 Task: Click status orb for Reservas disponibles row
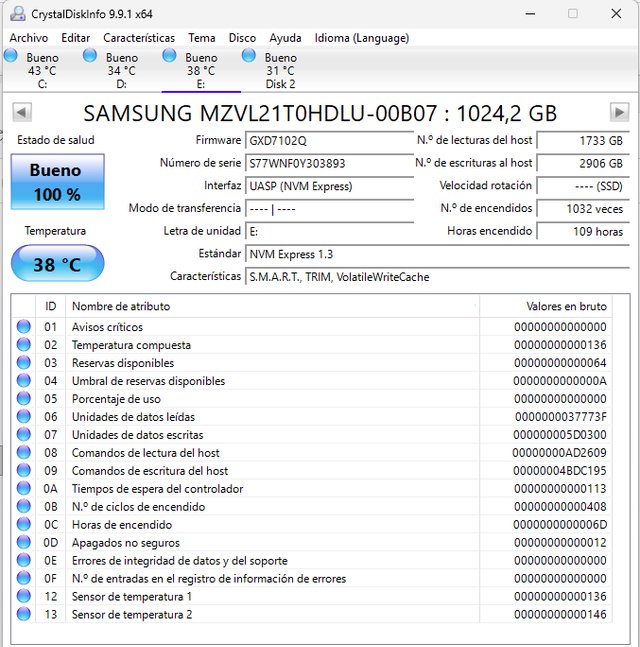[x=24, y=362]
